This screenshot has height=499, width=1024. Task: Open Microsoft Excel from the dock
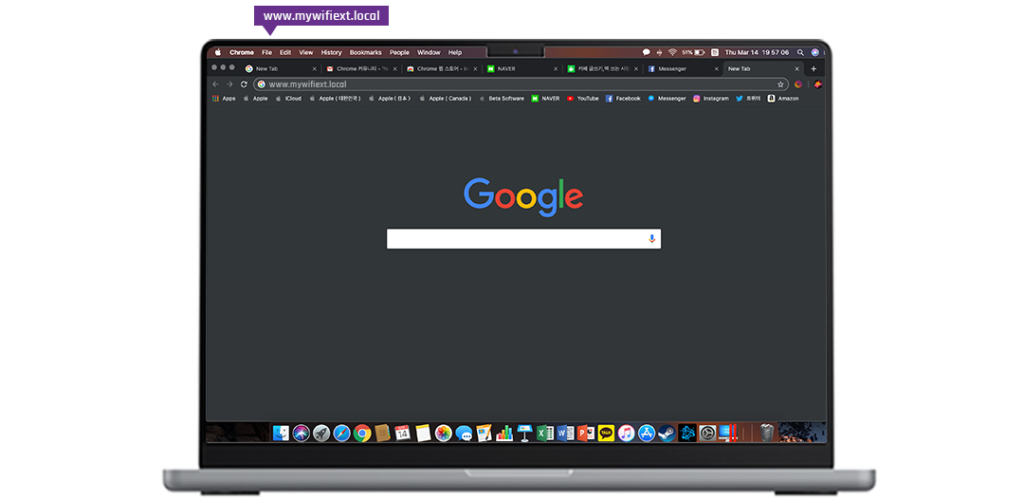coord(545,433)
